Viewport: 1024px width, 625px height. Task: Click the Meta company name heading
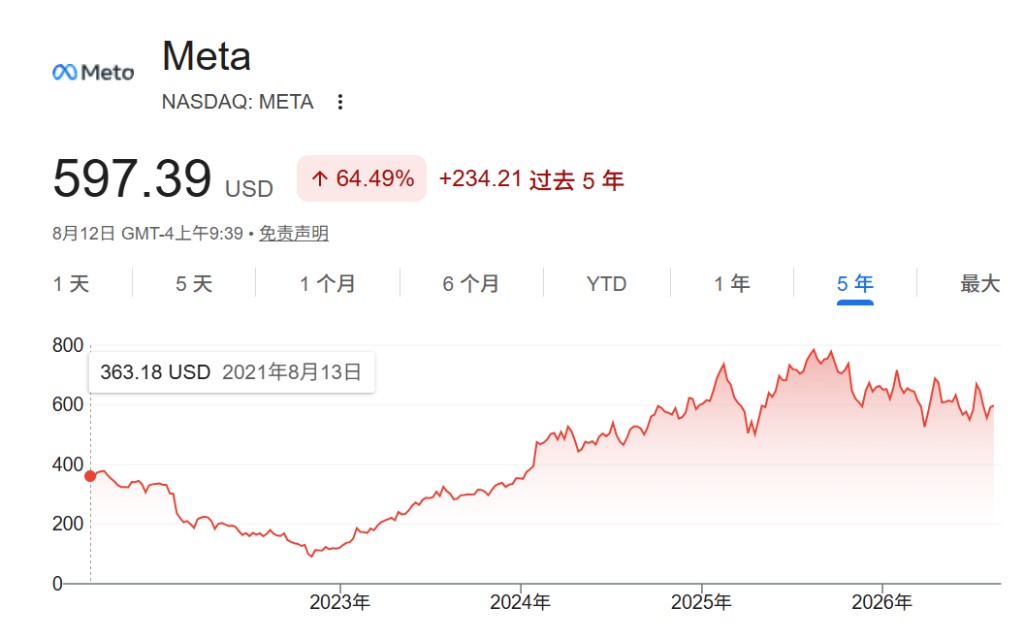click(x=206, y=56)
